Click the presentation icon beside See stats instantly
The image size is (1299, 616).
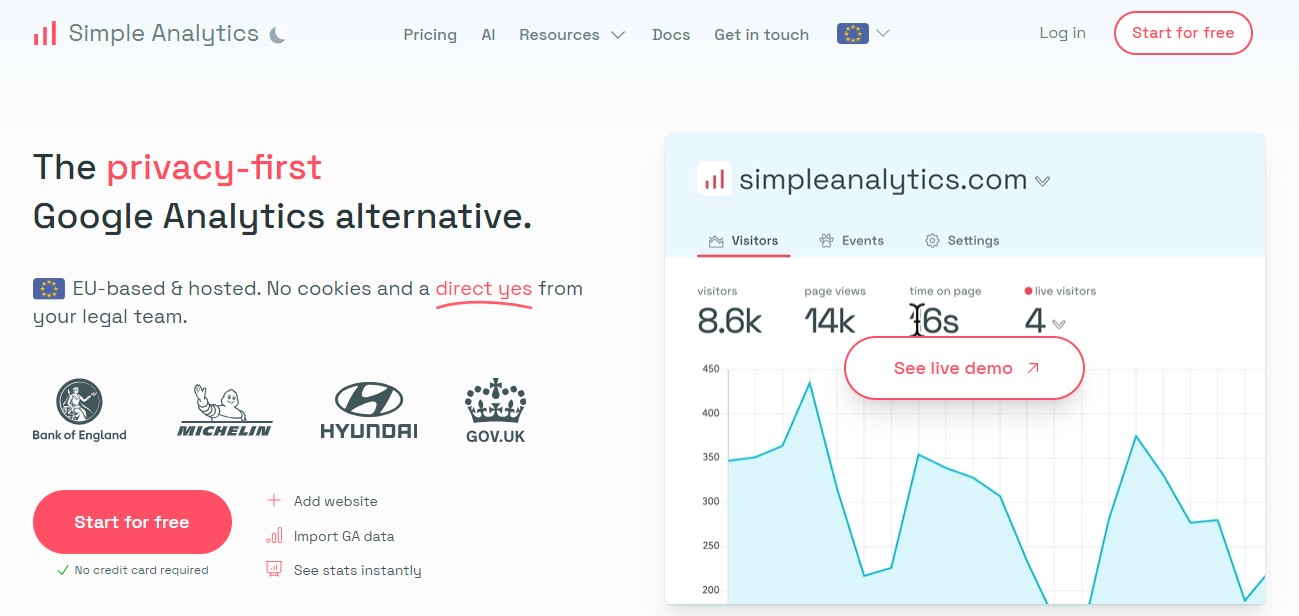point(274,569)
